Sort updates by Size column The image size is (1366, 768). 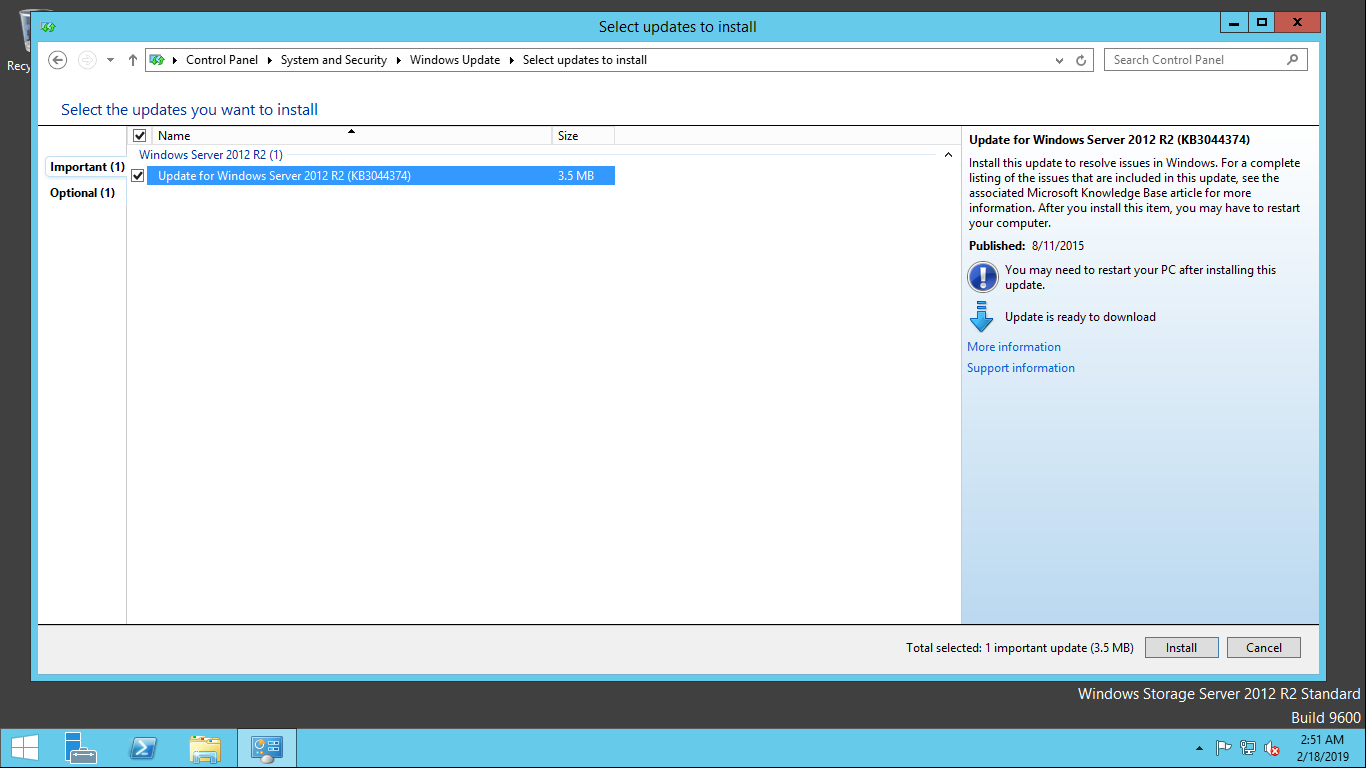click(x=583, y=135)
